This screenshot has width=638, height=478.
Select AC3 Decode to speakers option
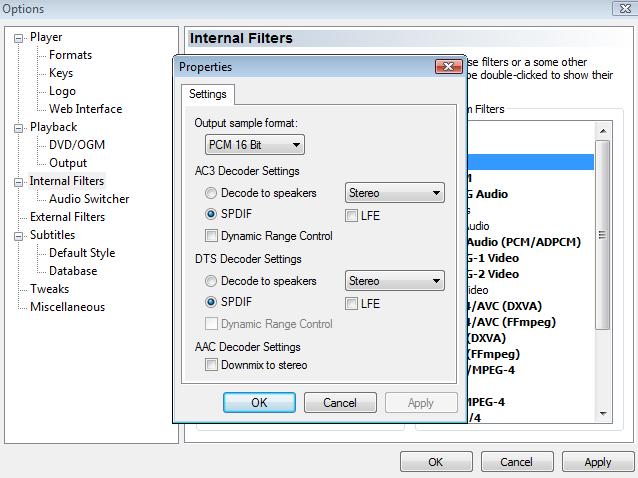pos(211,193)
